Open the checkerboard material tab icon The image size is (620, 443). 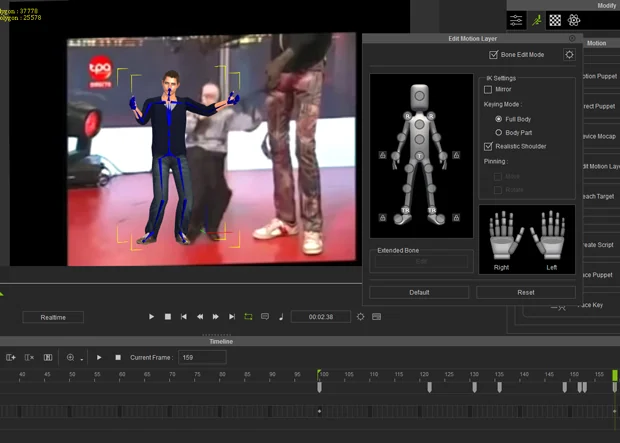tap(555, 20)
